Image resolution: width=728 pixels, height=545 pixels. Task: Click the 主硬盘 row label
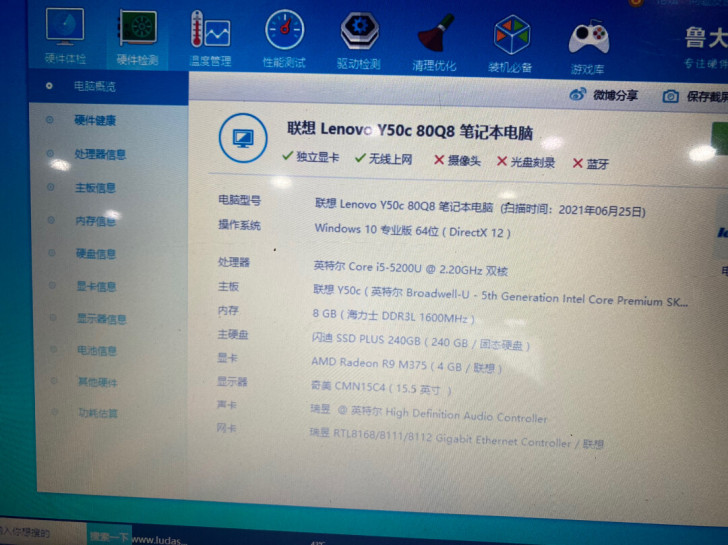(x=233, y=334)
